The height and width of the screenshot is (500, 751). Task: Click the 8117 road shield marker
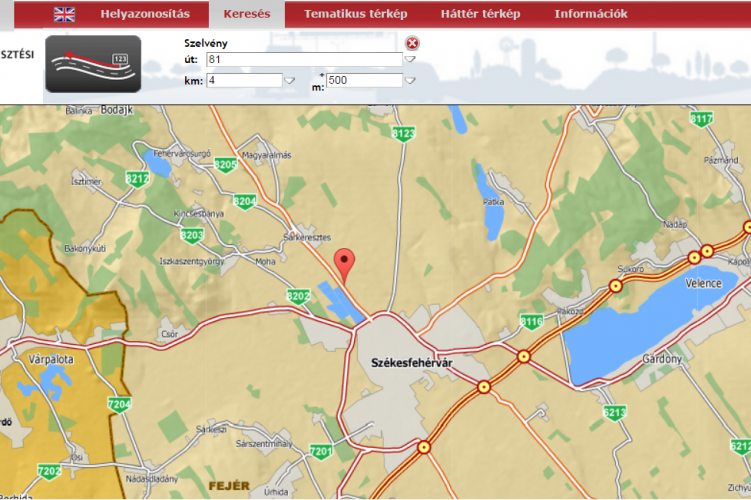point(702,119)
